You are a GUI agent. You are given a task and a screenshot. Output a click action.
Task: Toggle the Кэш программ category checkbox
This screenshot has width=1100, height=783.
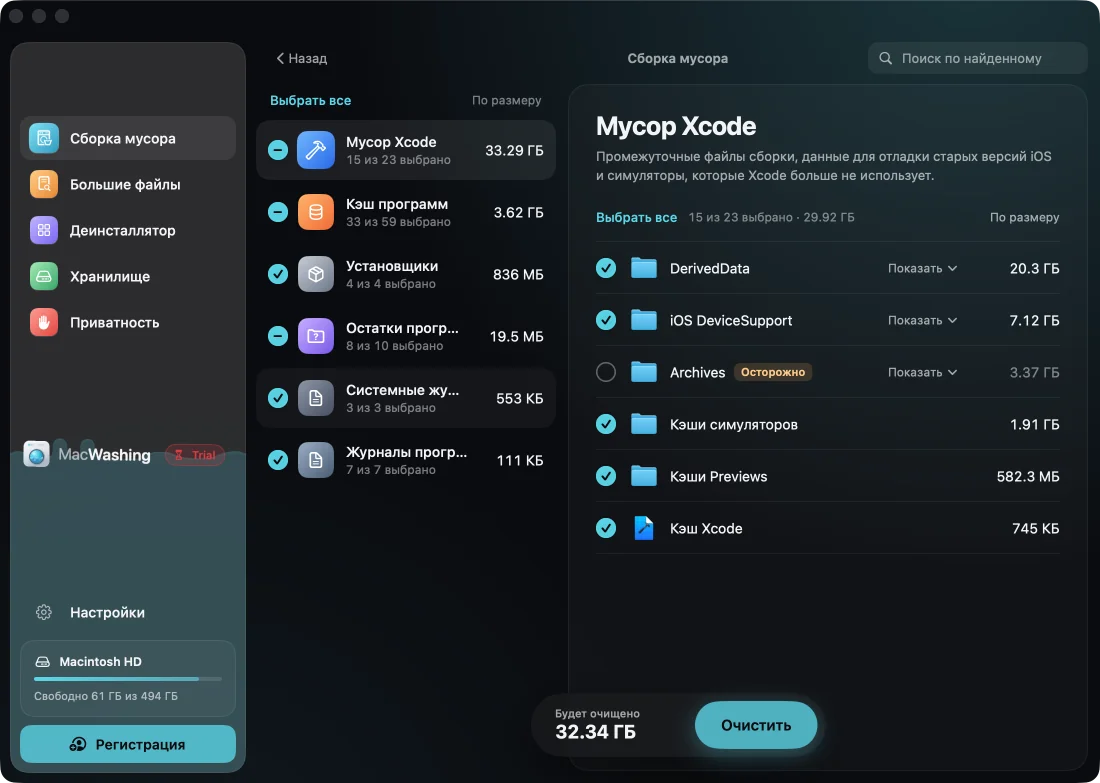[278, 212]
